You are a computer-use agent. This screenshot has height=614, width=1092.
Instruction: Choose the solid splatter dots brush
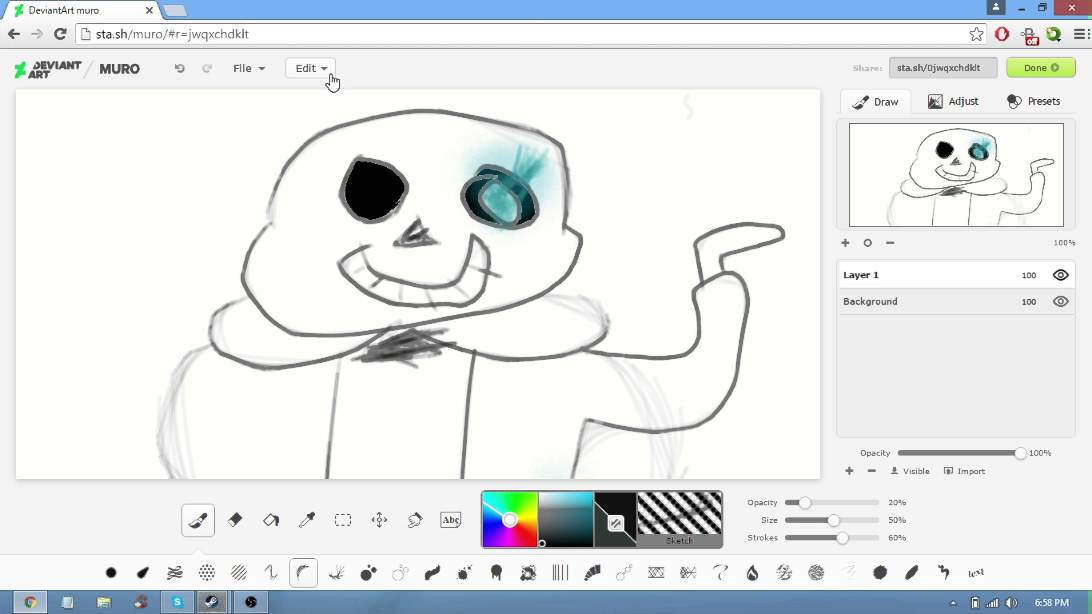368,573
